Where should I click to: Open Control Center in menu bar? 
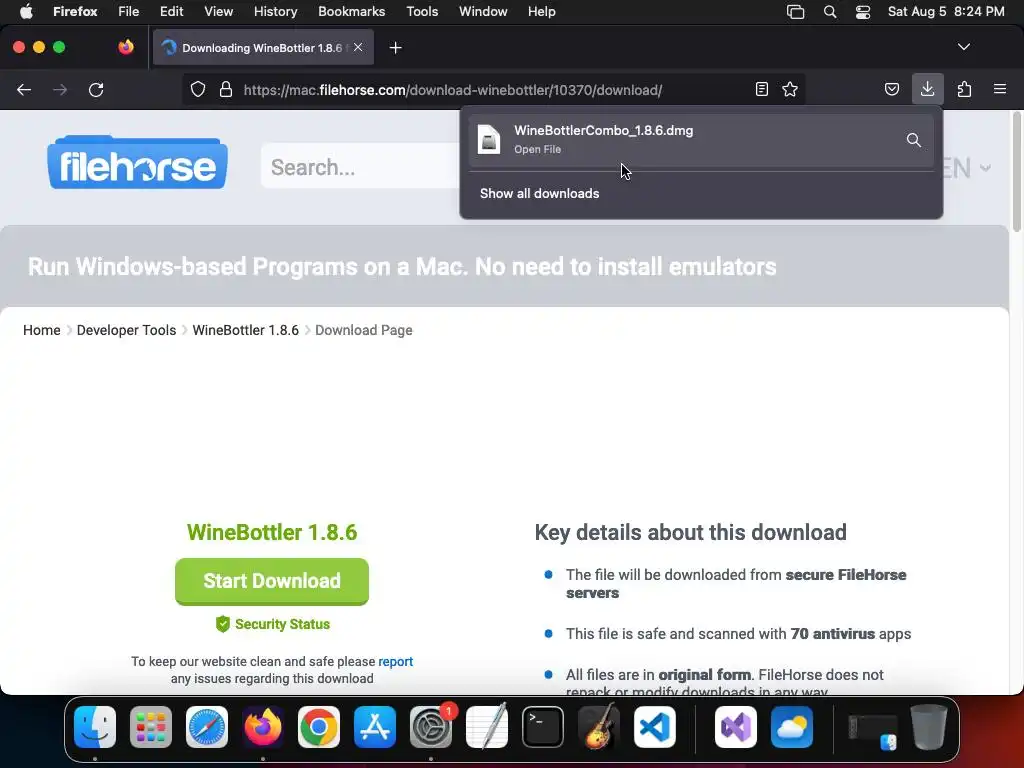863,11
